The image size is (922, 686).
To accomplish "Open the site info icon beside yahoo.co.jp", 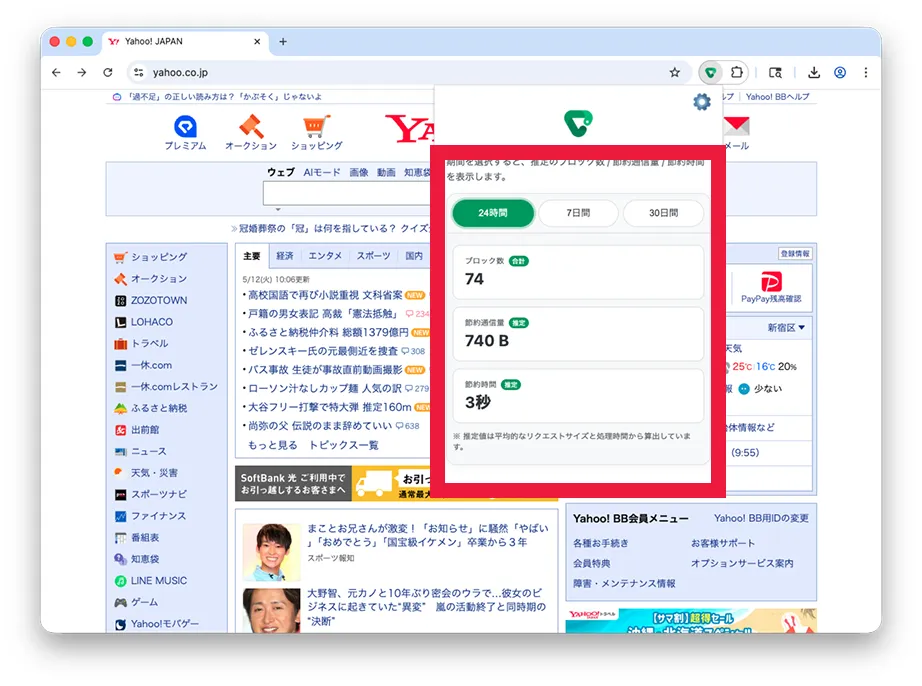I will [x=139, y=73].
